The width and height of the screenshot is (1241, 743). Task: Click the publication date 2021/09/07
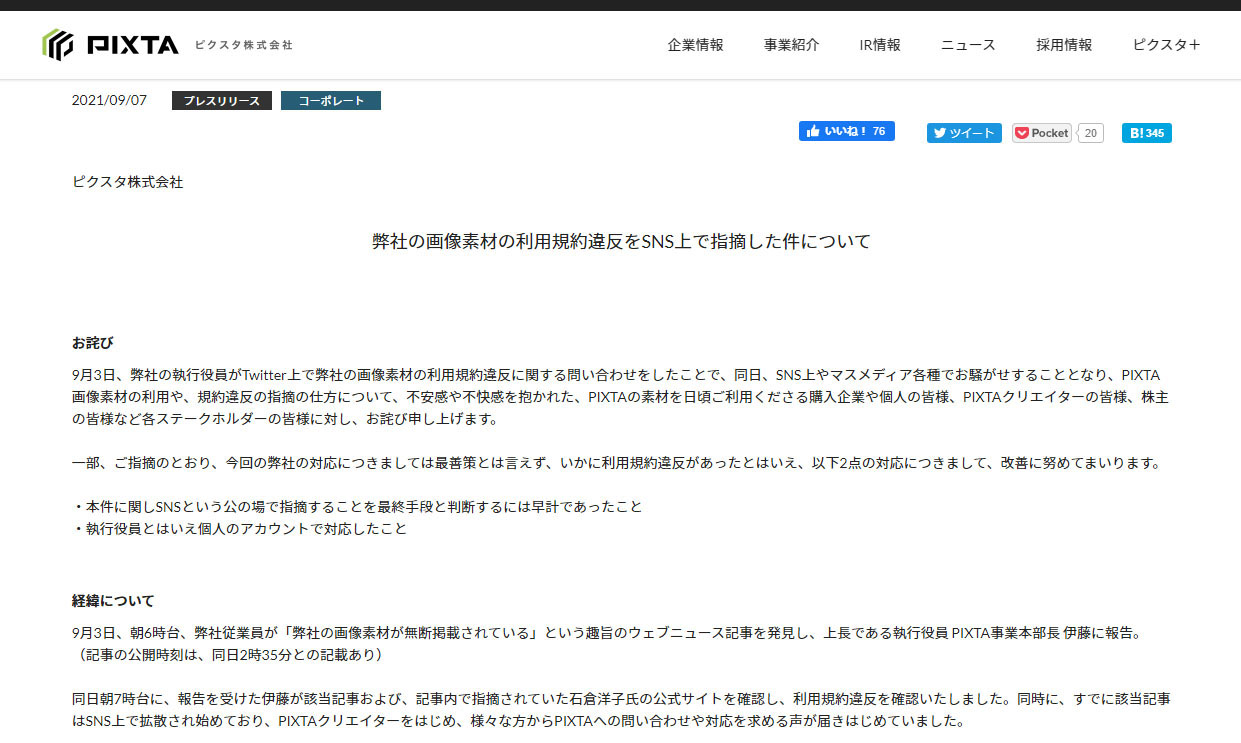109,101
